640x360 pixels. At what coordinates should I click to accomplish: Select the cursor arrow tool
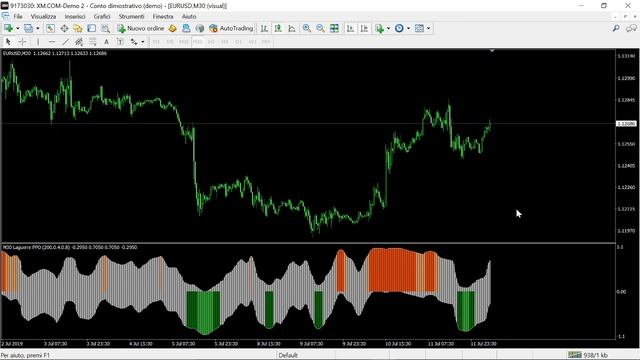(x=8, y=42)
